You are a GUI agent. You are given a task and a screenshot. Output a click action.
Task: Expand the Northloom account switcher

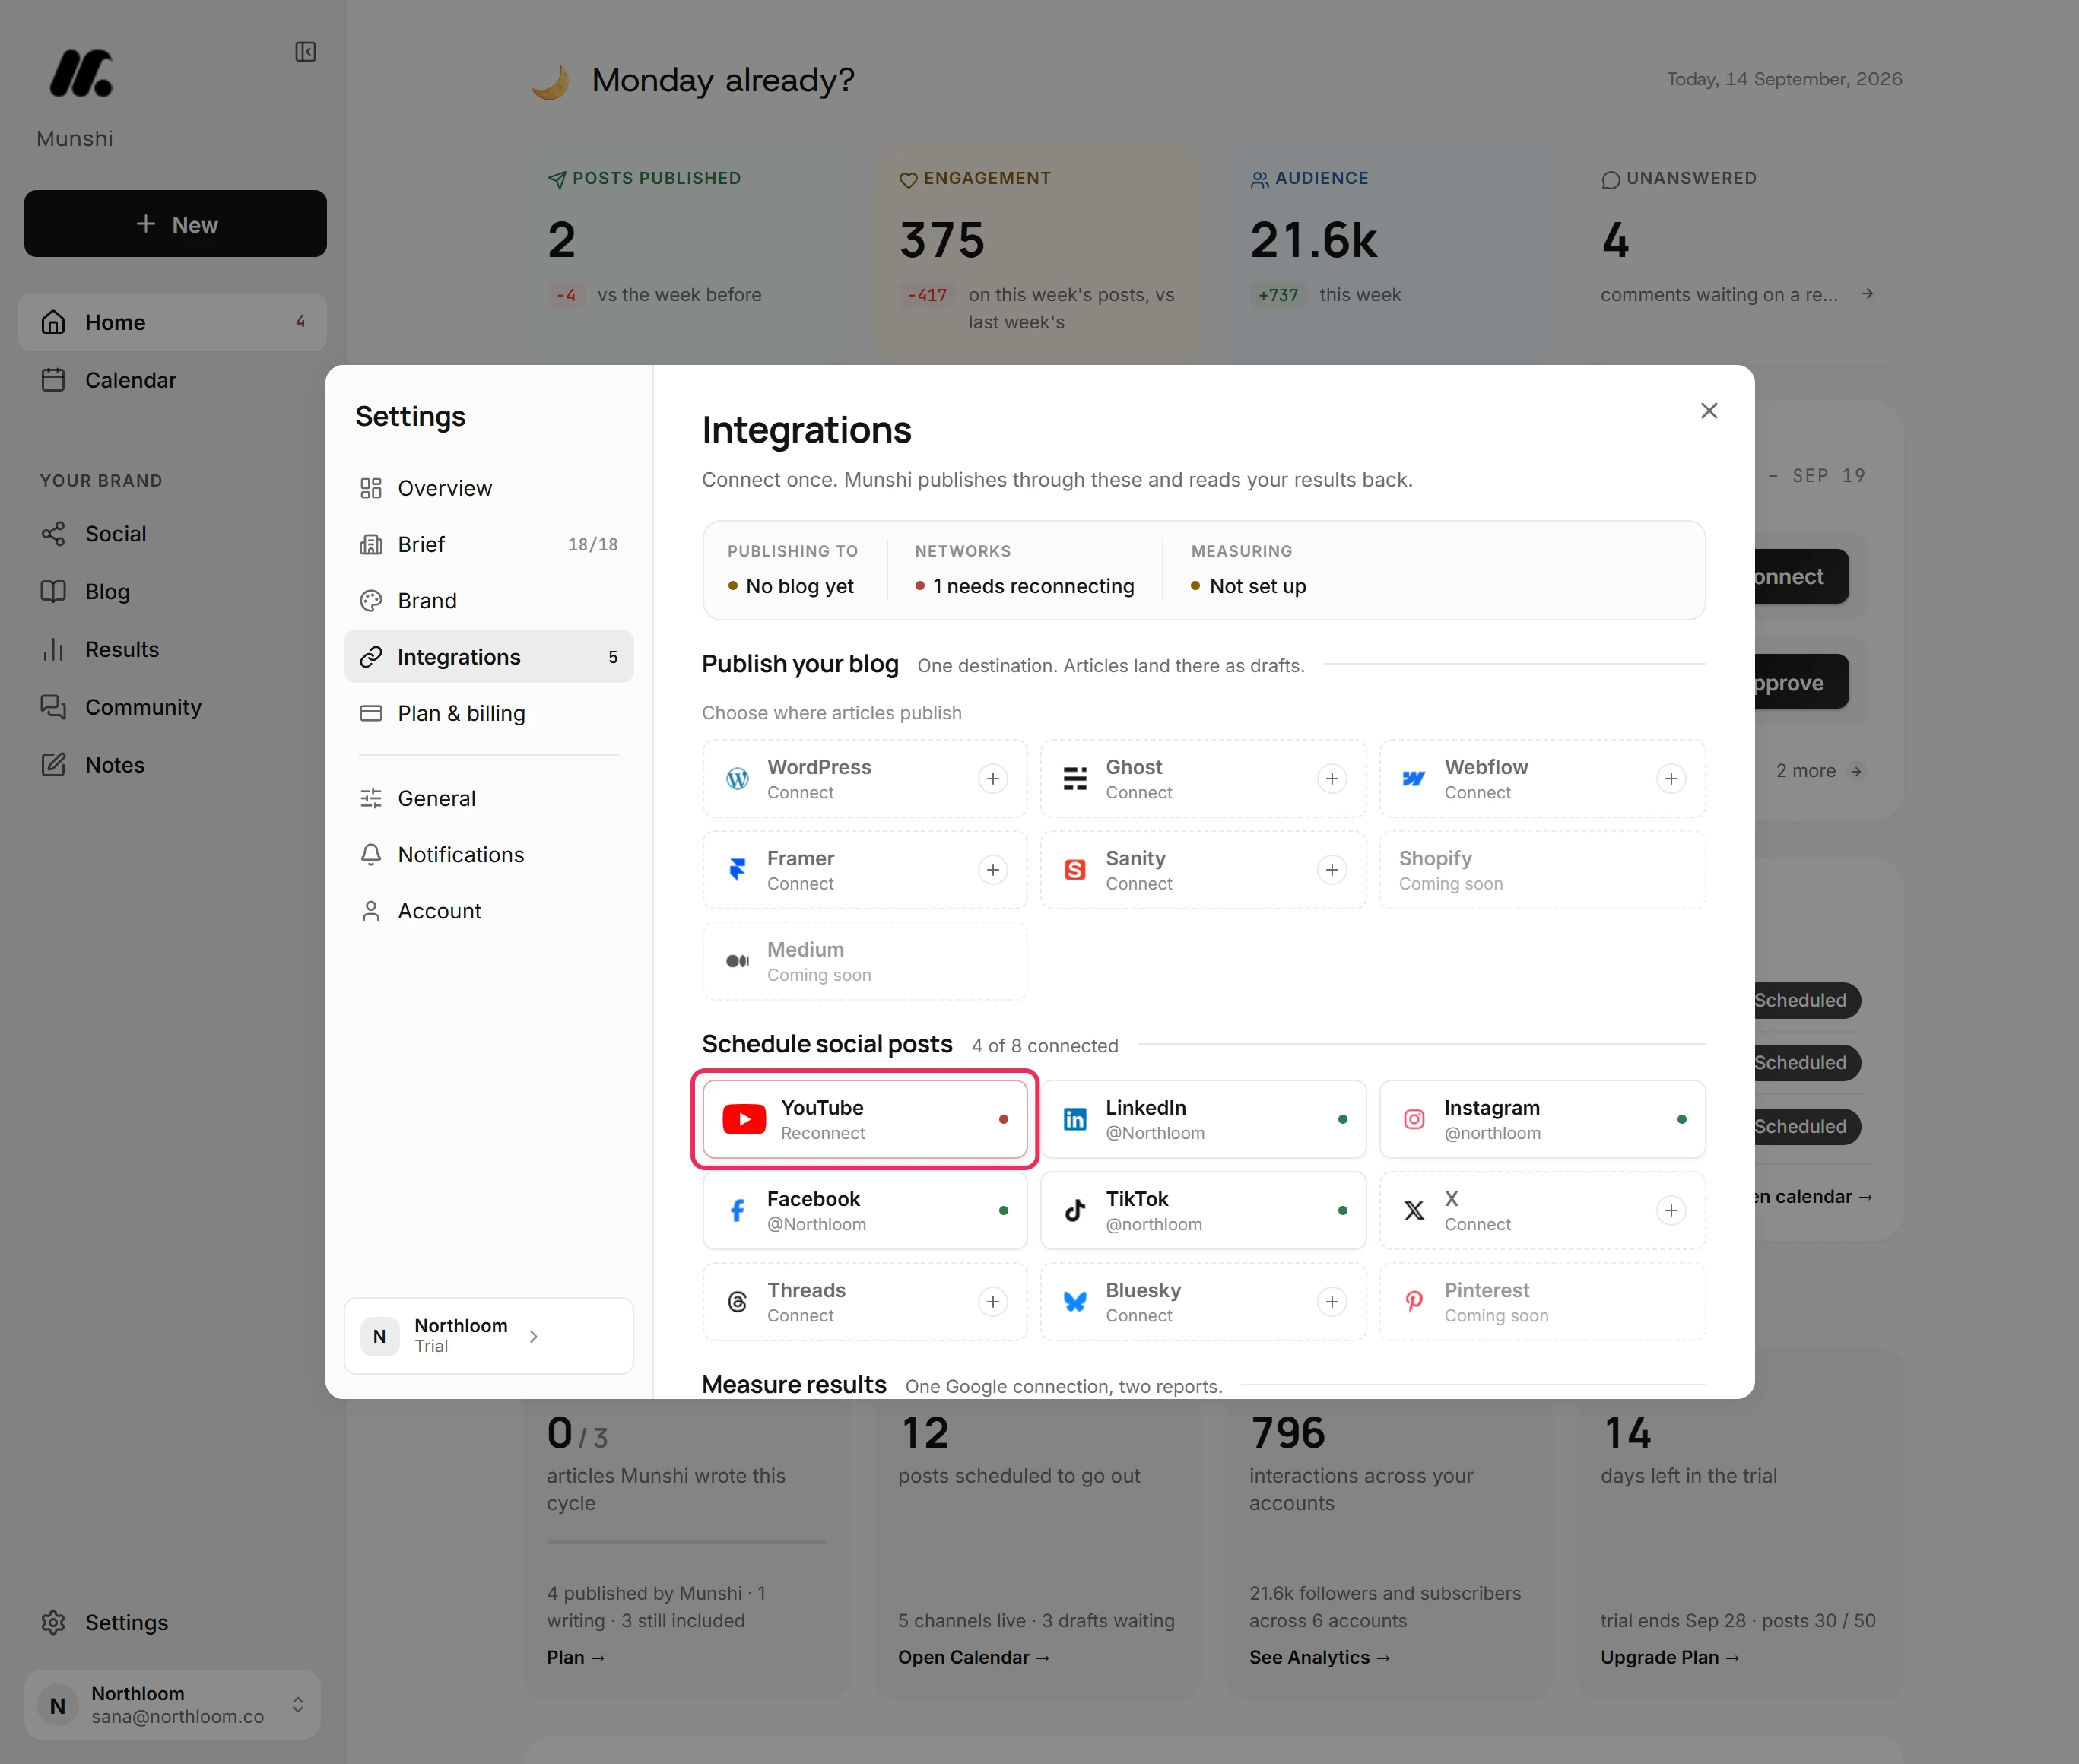[x=172, y=1704]
